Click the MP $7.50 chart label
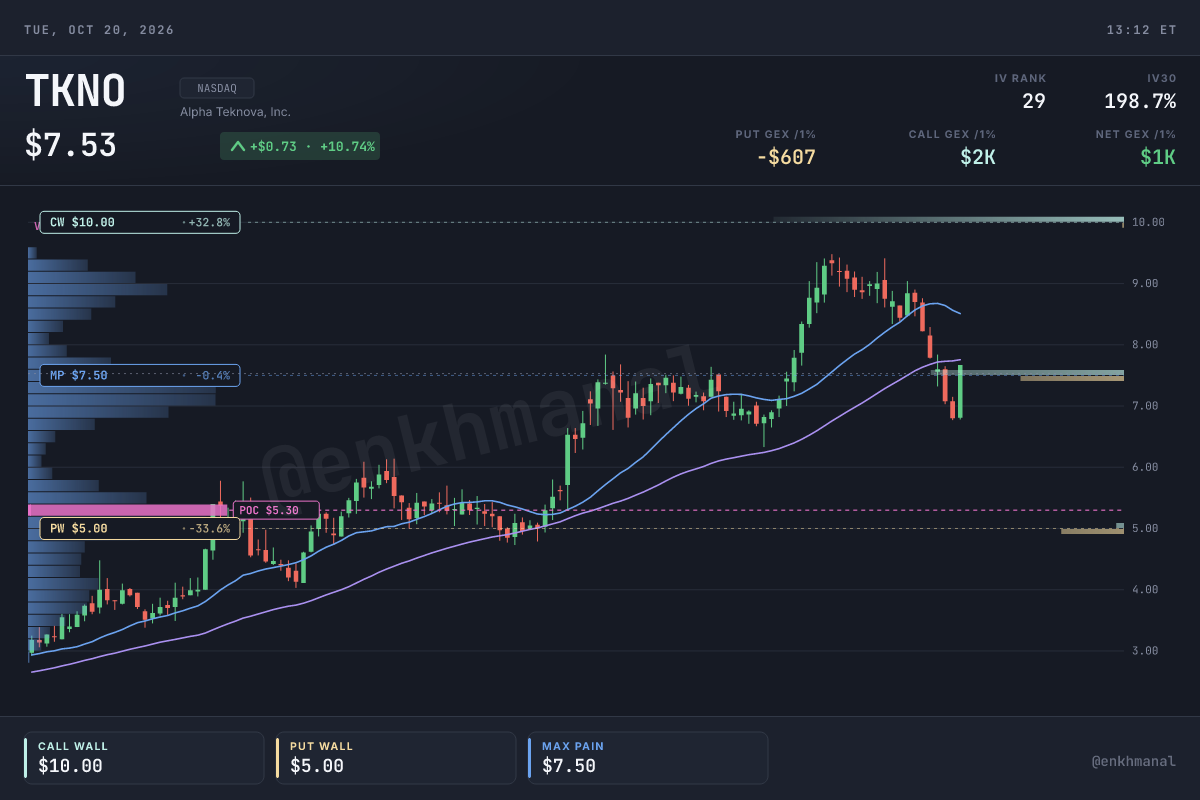The image size is (1200, 800). (140, 376)
